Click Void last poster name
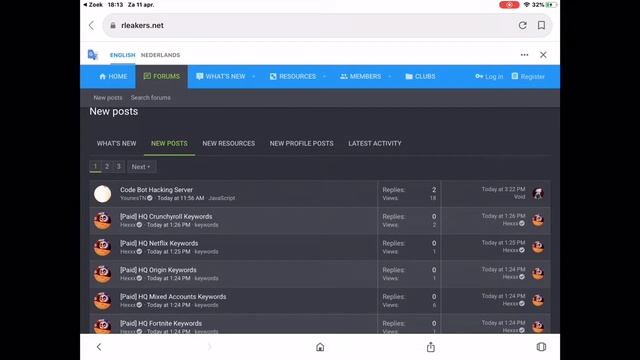Screen dimensions: 640x360 tap(520, 197)
